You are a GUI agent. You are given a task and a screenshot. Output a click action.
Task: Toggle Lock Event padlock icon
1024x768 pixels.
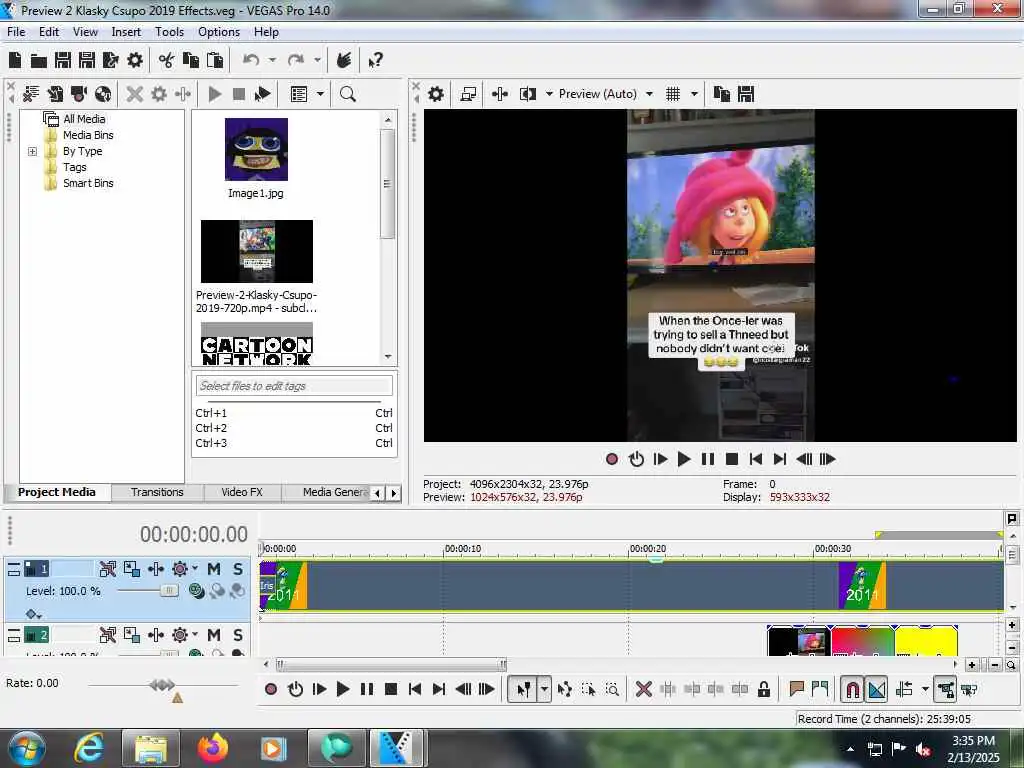pyautogui.click(x=763, y=689)
